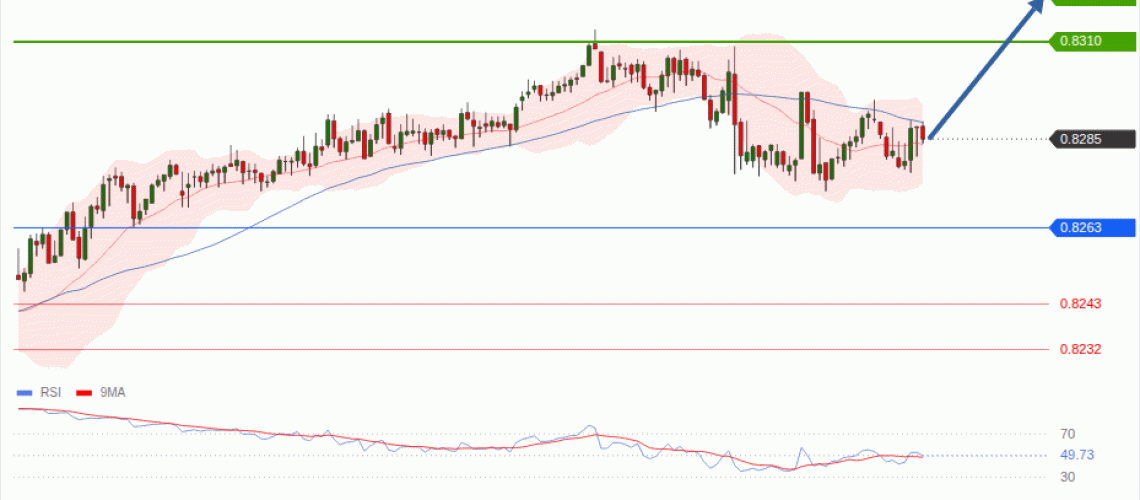
Task: Click the 0.8243 support level value
Action: [1080, 303]
